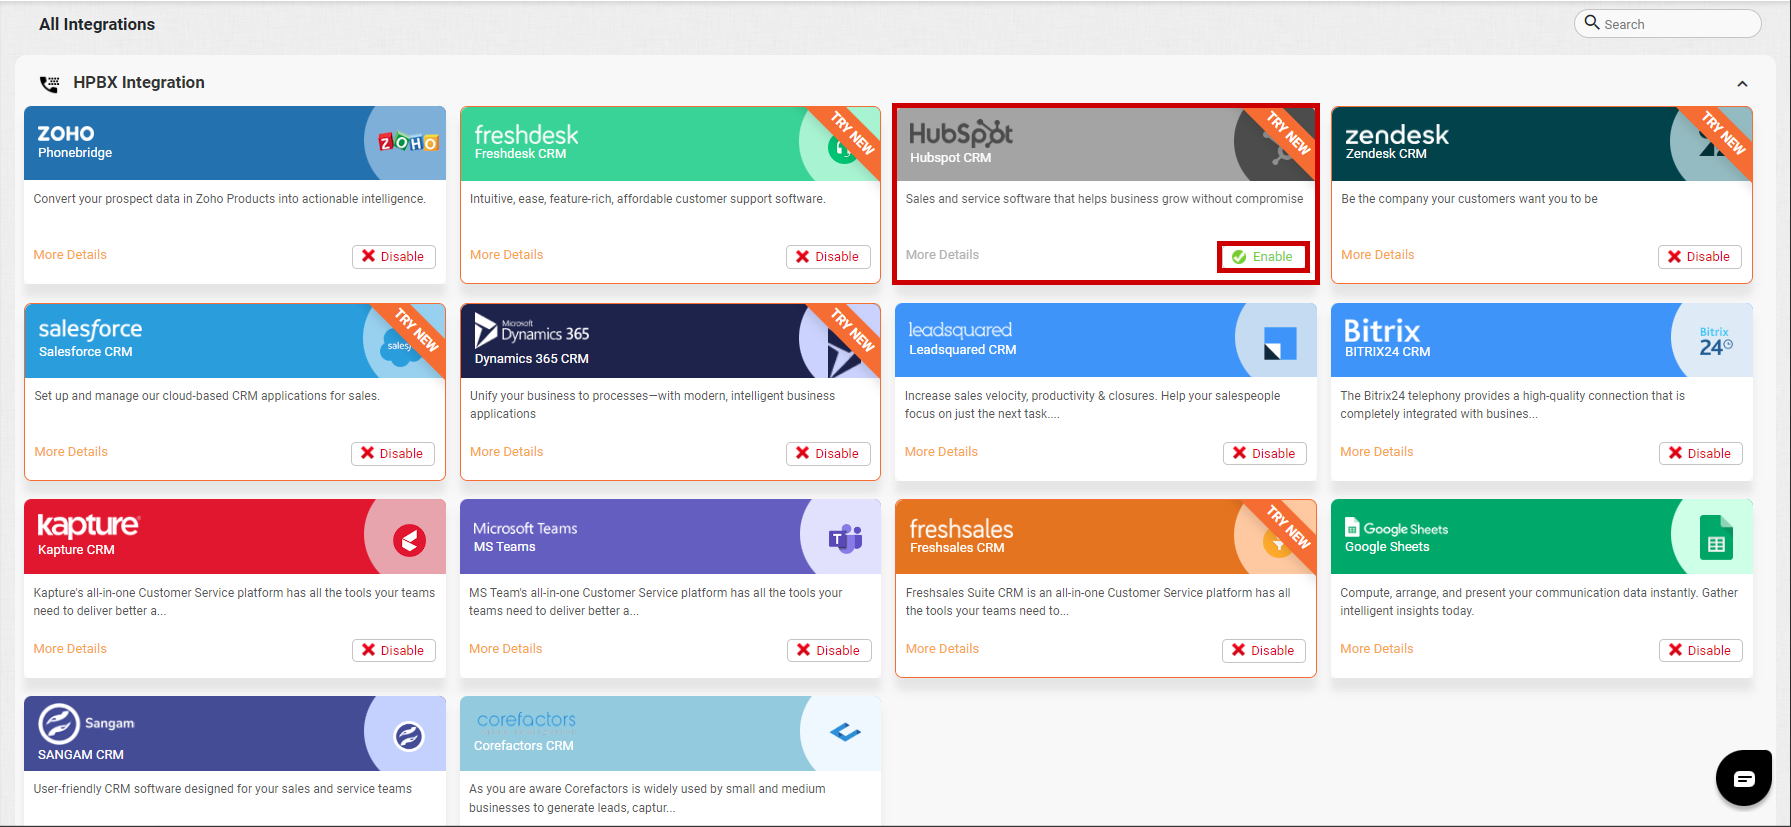
Task: Click the Leadsquared logo icon
Action: coord(1279,342)
